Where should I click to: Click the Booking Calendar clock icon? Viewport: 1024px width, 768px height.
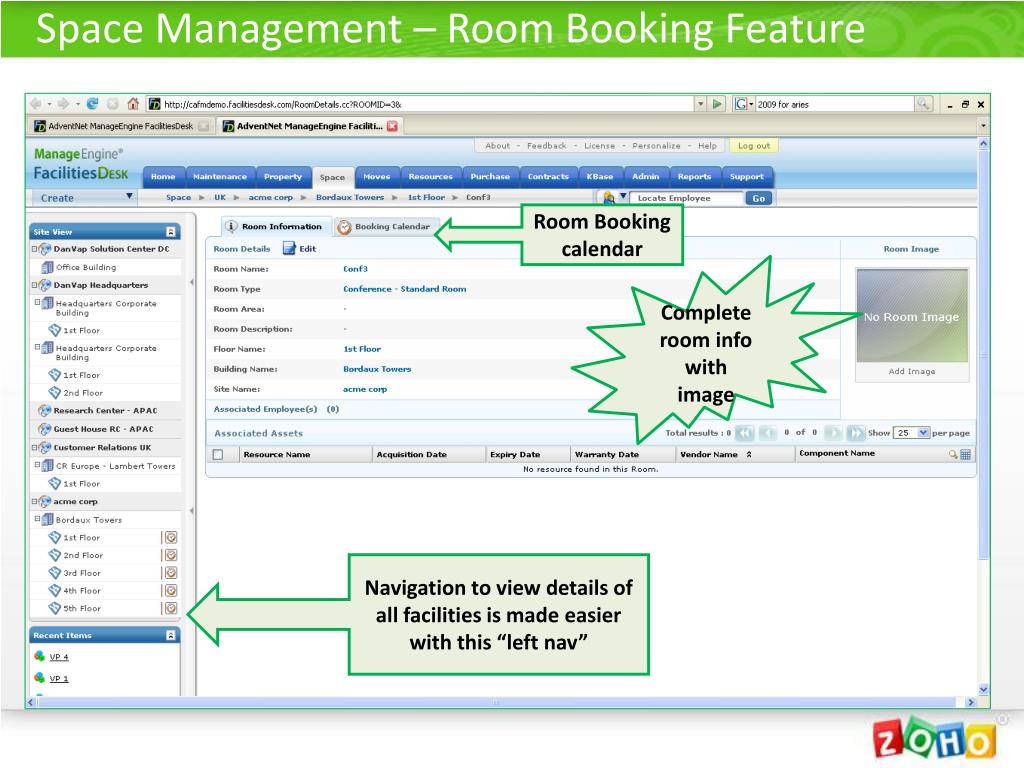click(x=344, y=227)
